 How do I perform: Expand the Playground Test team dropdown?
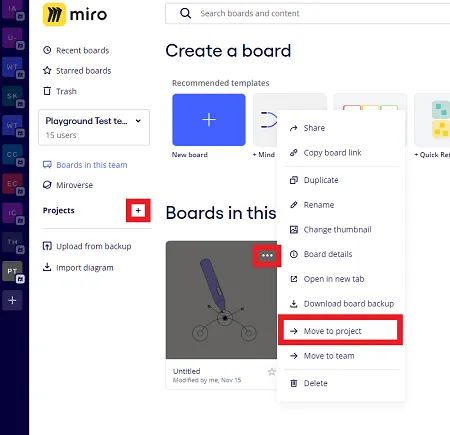(x=94, y=127)
